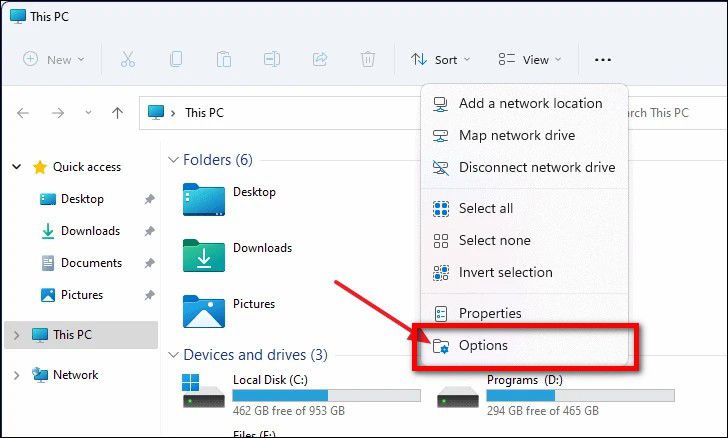This screenshot has height=438, width=728.
Task: Click the '294 GB free of 465 GB' text
Action: [x=543, y=411]
